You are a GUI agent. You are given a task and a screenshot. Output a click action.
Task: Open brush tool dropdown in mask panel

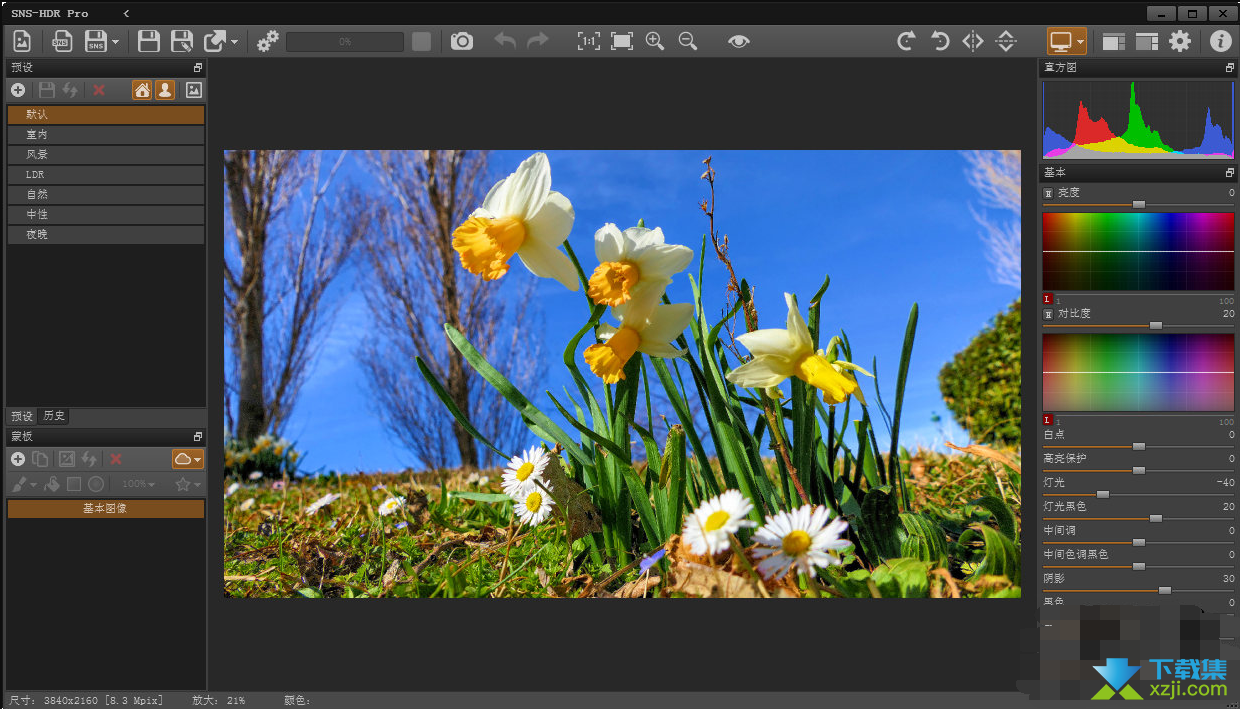[x=24, y=484]
